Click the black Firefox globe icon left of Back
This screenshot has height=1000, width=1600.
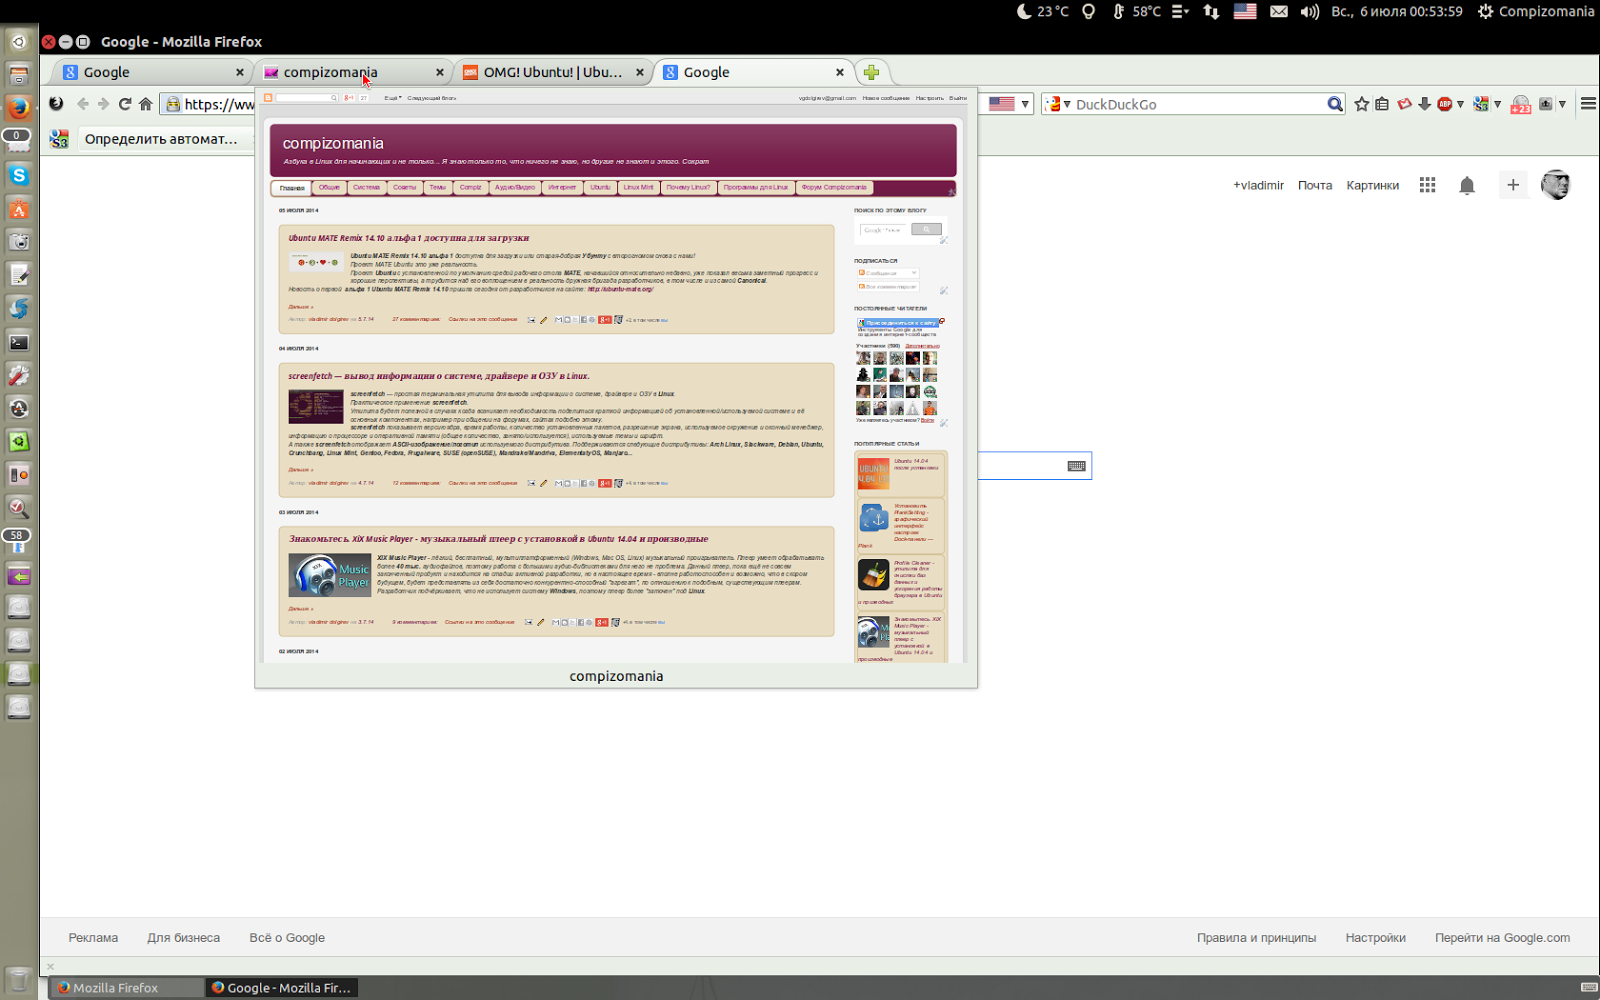tap(56, 103)
